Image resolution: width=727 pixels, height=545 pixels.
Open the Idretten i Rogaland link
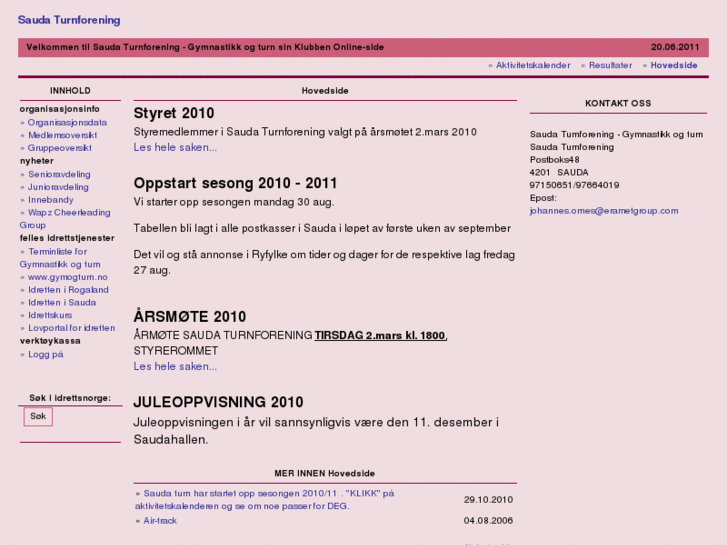click(x=68, y=290)
